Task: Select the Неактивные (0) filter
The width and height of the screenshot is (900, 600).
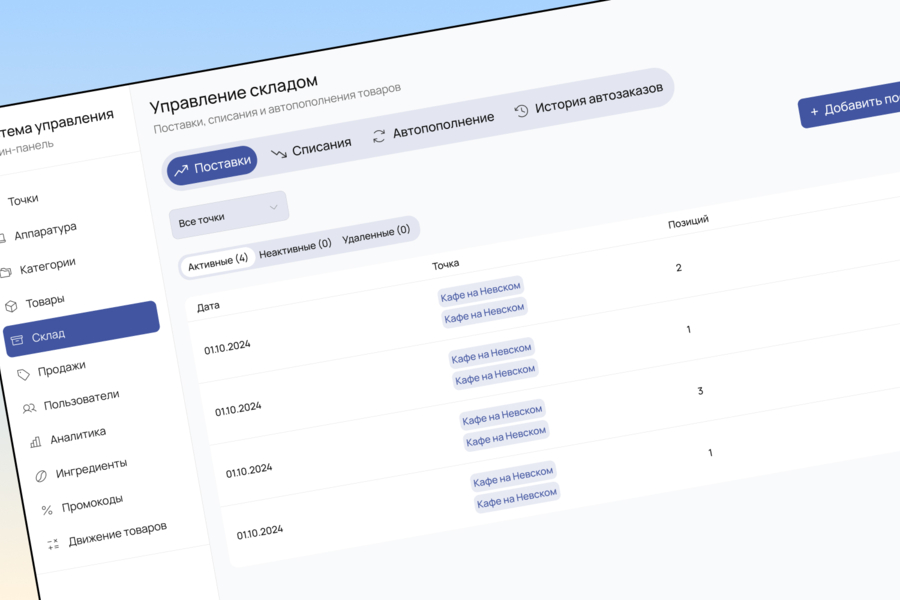Action: 295,249
